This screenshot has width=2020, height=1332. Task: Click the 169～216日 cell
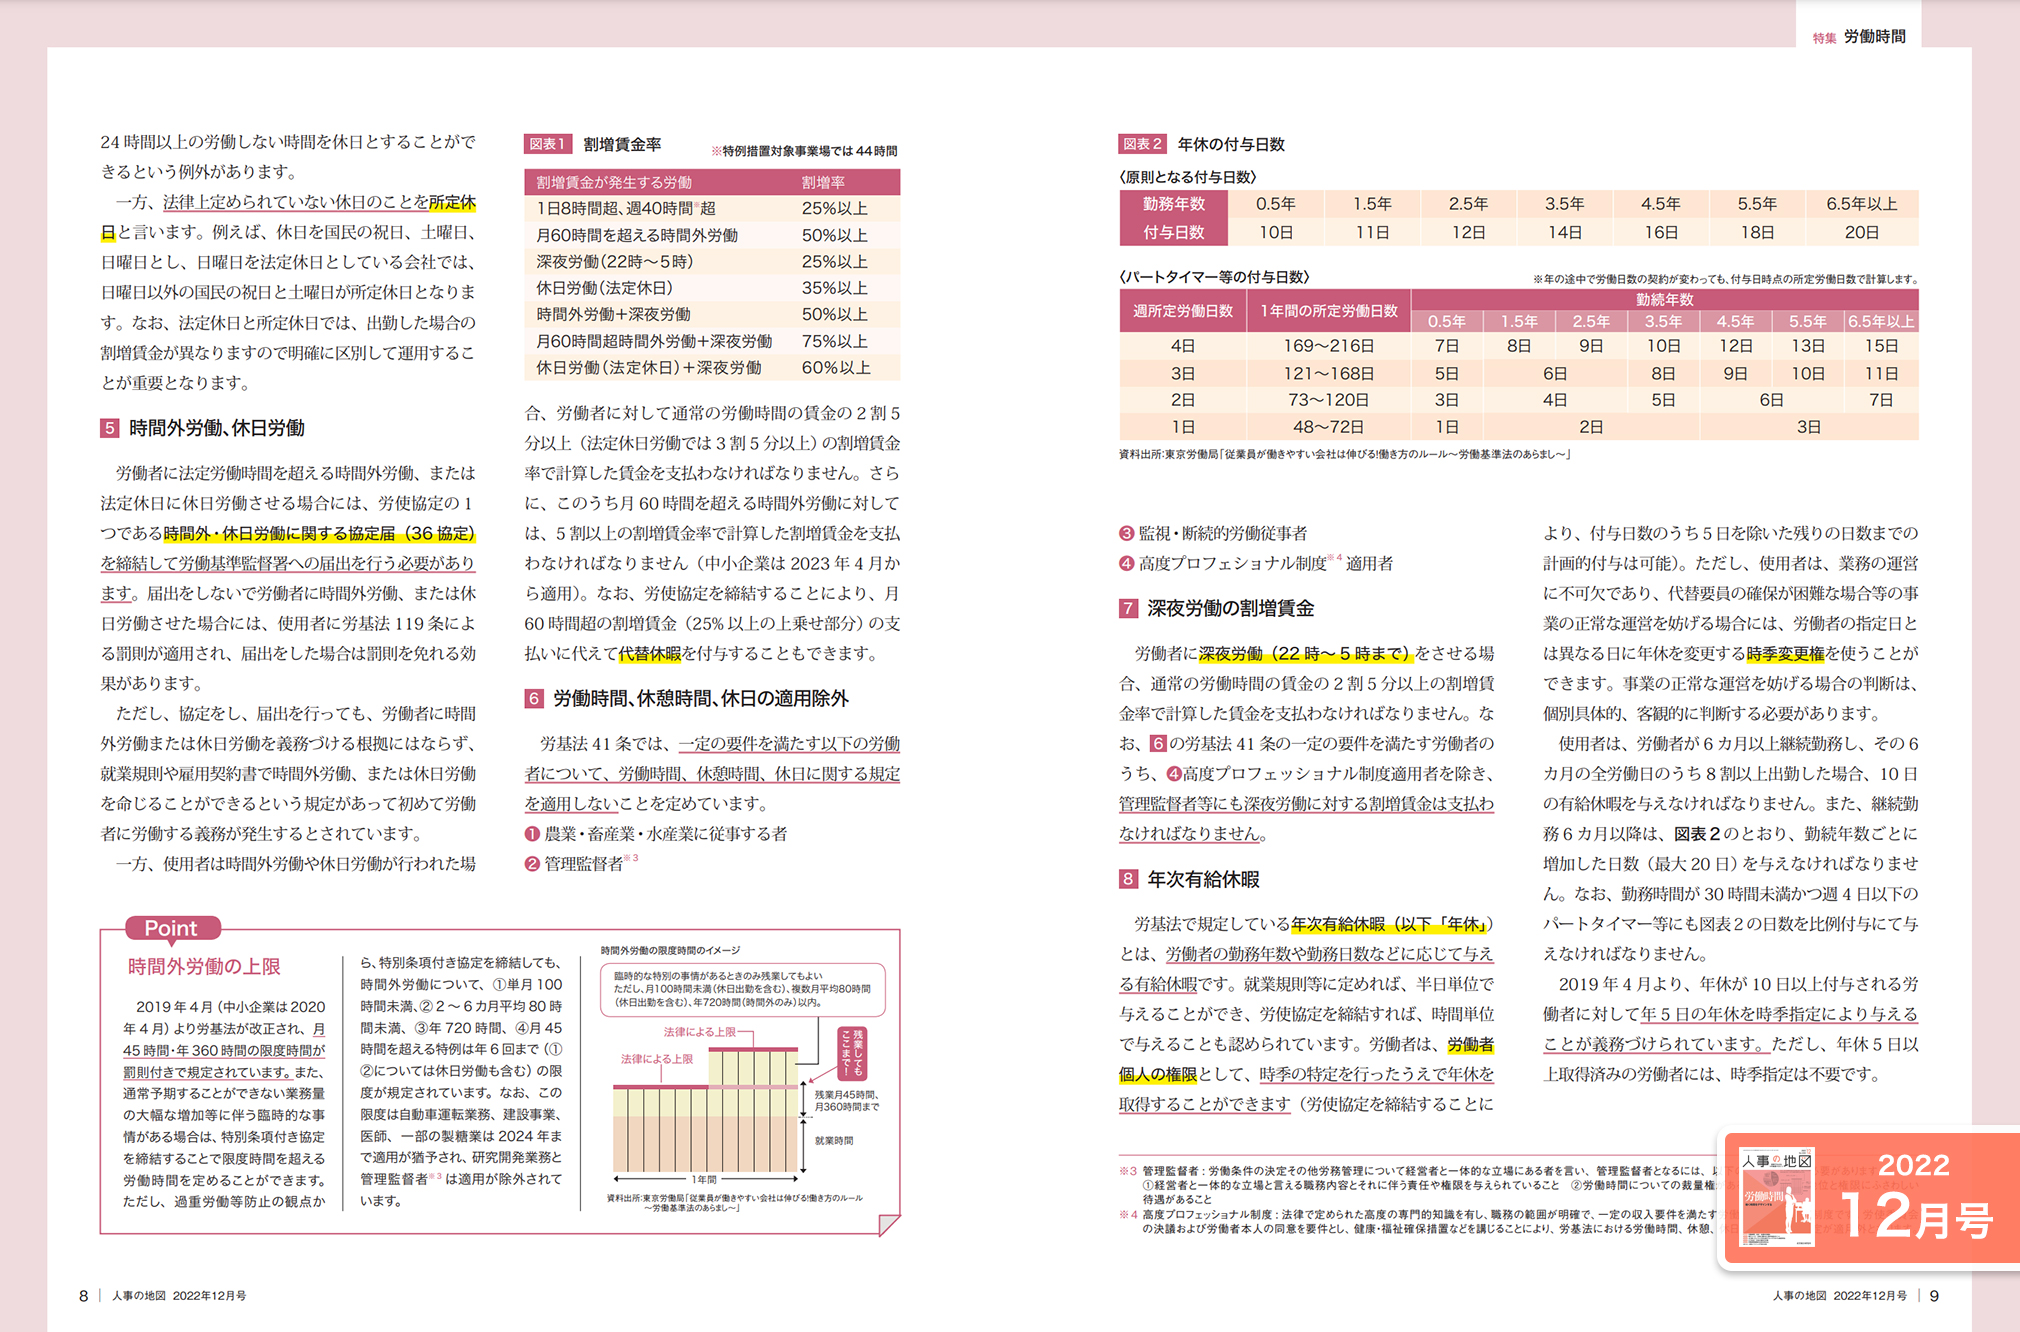[1329, 346]
